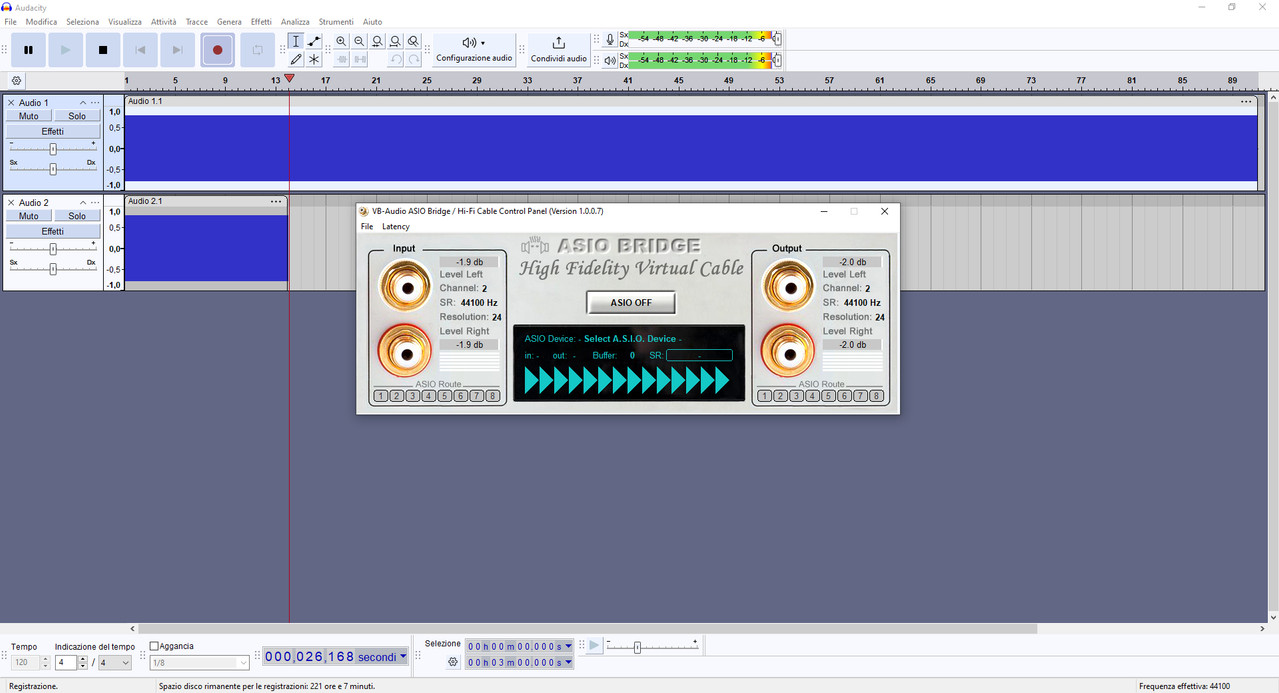Open Audio 1.1 clip options dots

click(x=1246, y=102)
